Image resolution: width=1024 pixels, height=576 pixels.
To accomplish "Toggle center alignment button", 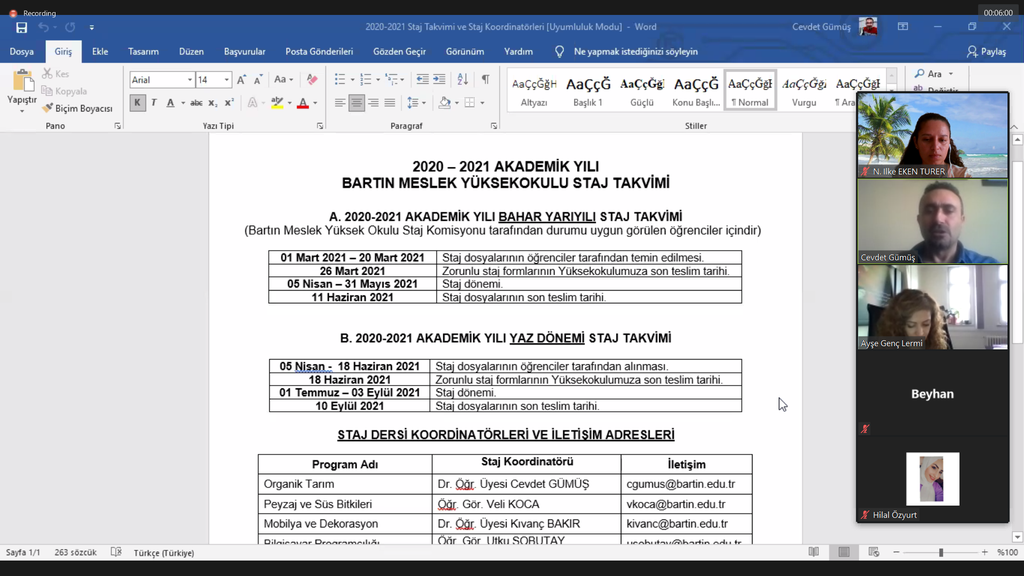I will (357, 103).
